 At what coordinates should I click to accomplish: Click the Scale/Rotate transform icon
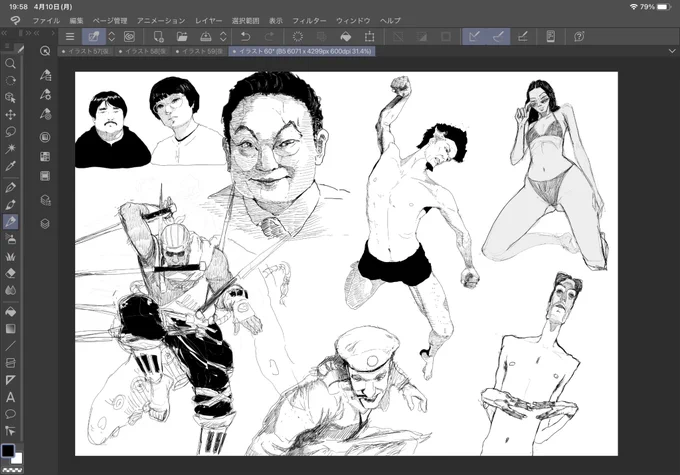tap(369, 36)
